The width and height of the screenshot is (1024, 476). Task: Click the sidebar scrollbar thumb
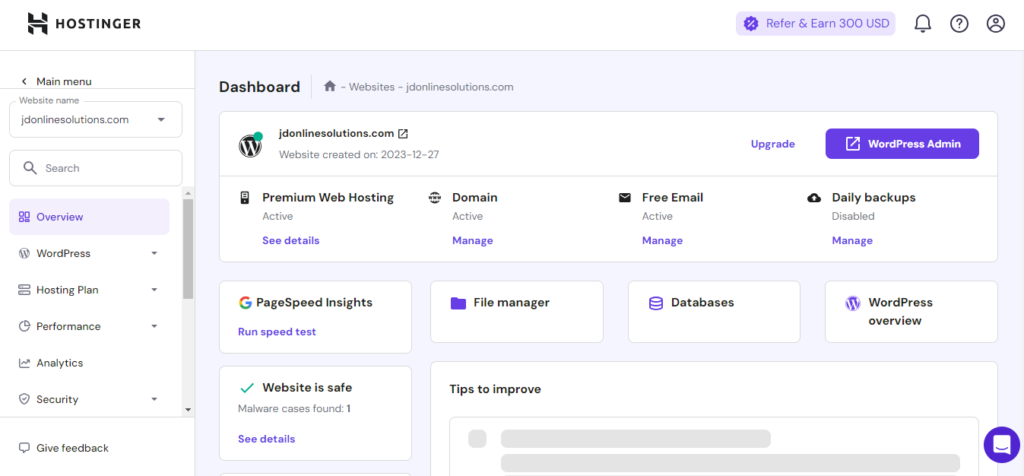click(x=188, y=249)
